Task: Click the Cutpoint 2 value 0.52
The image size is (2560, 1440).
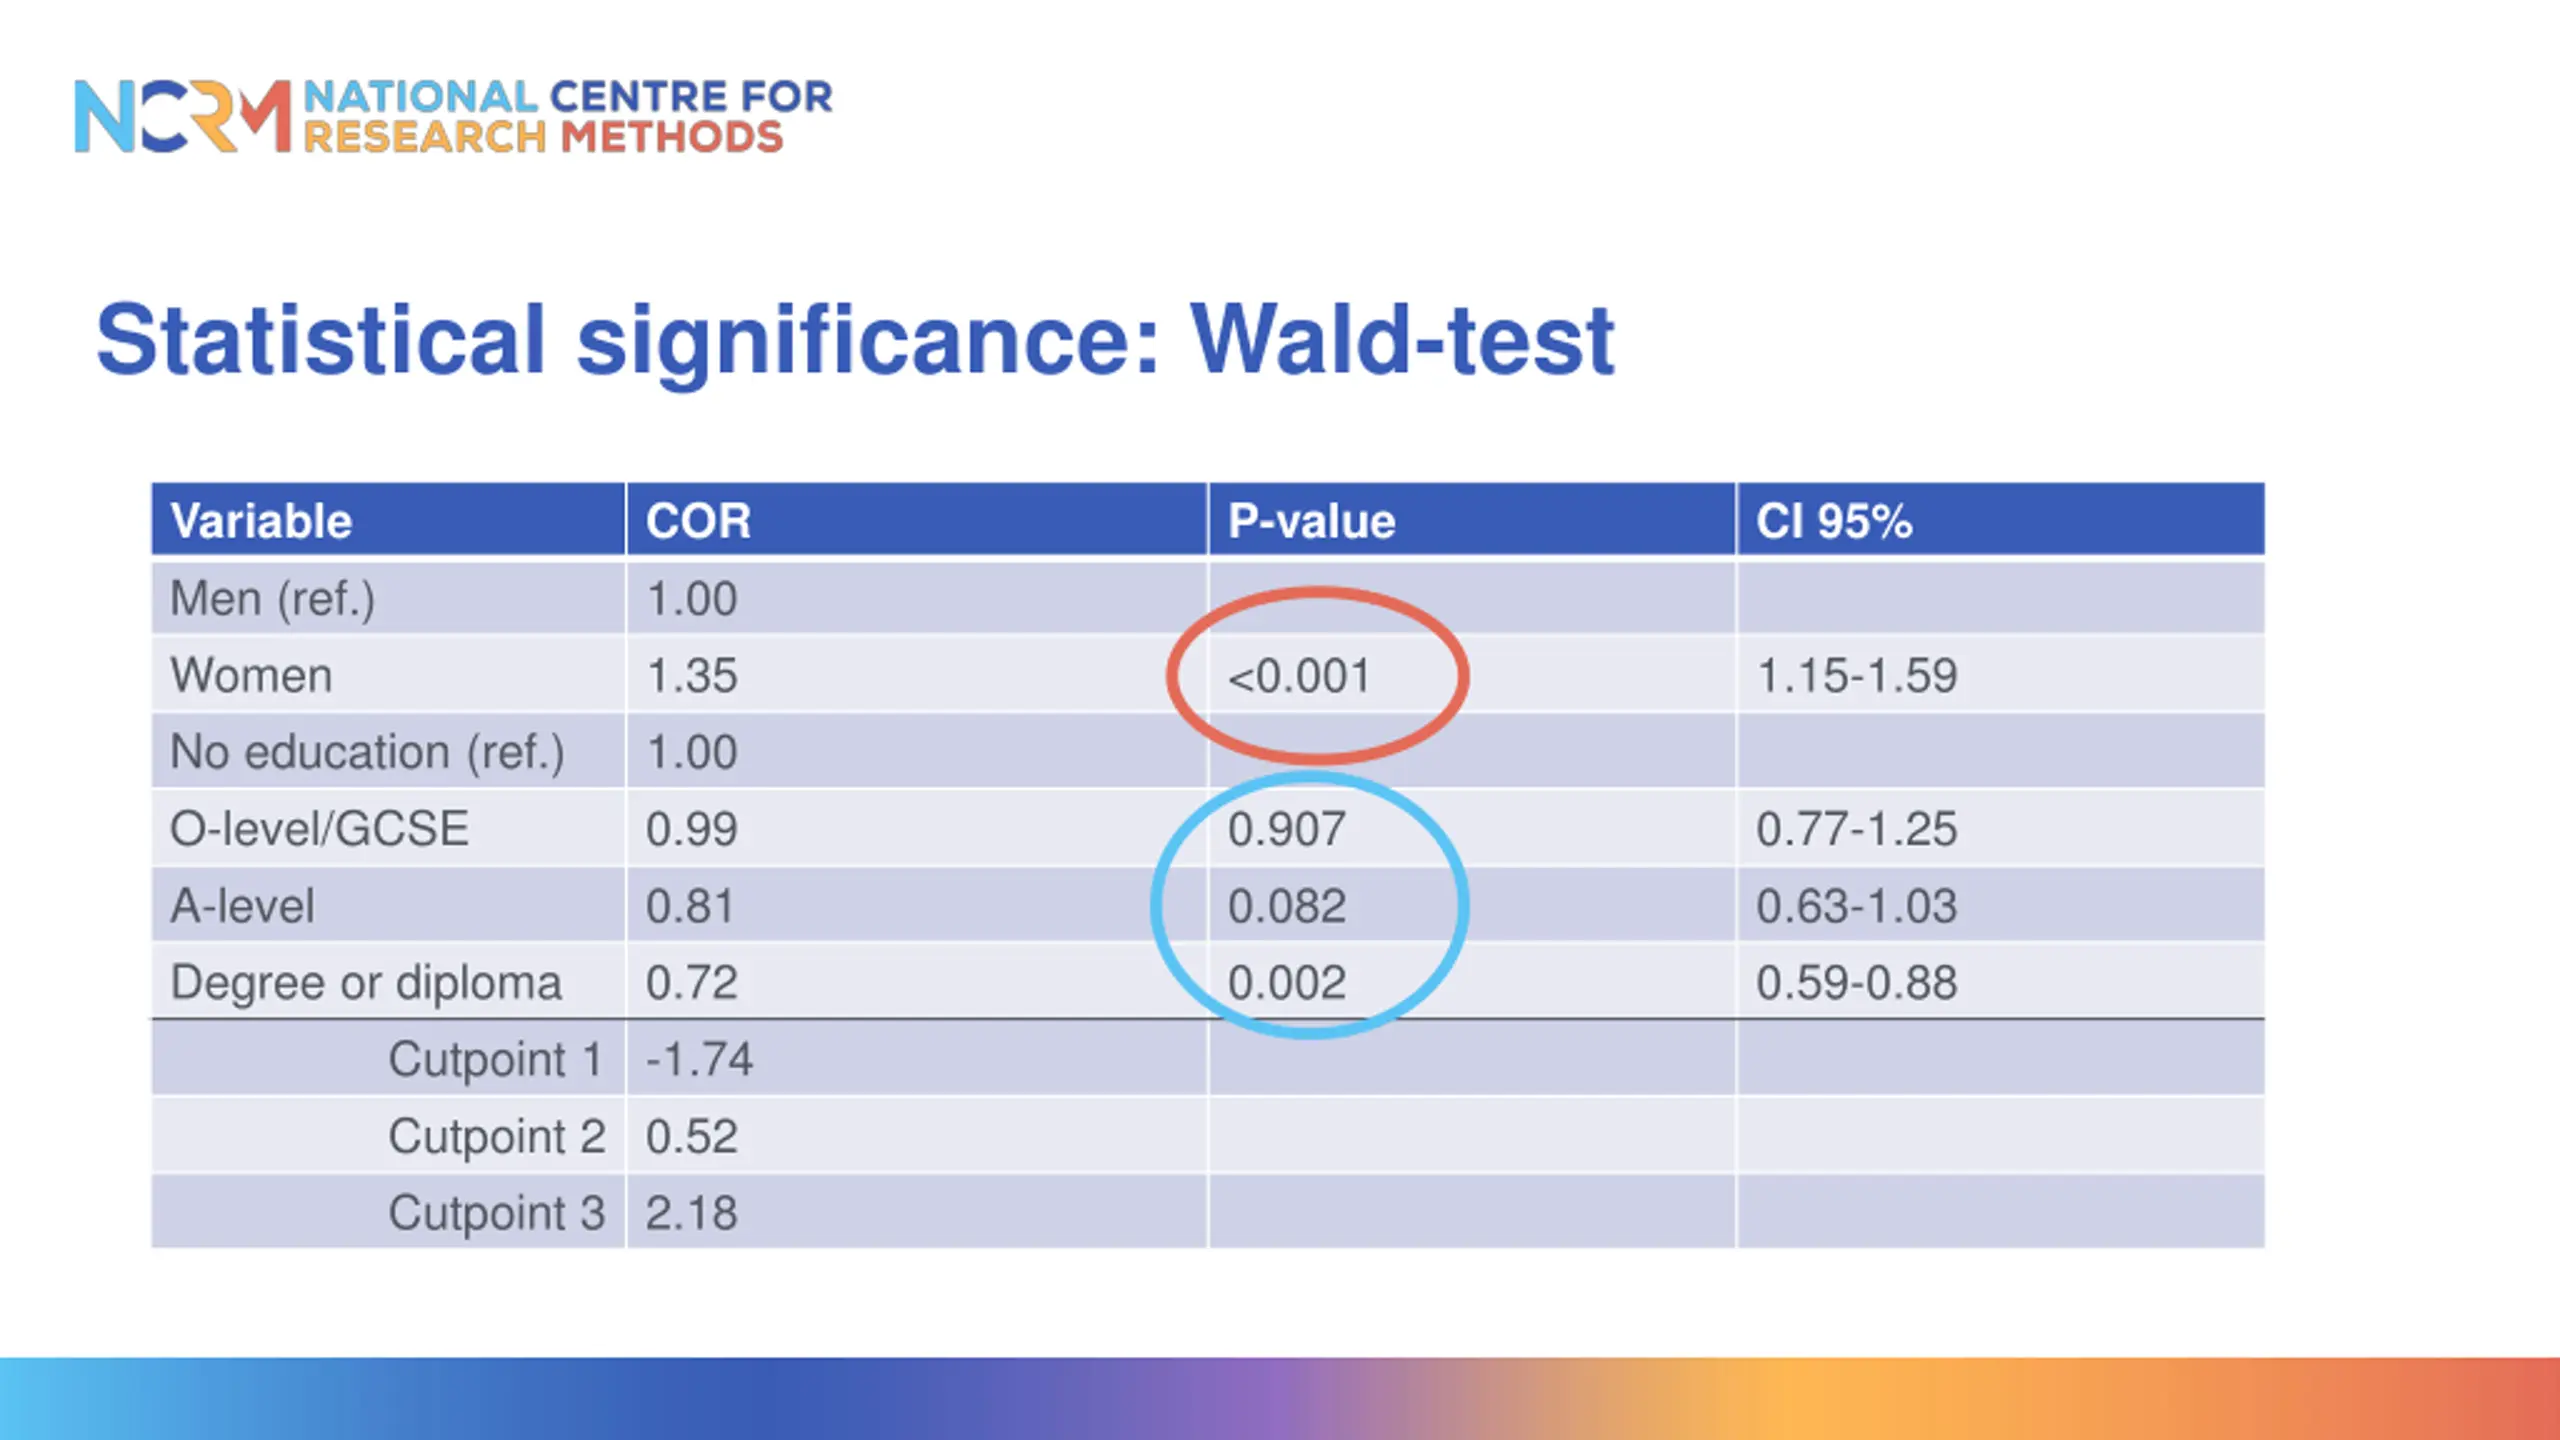Action: (692, 1137)
